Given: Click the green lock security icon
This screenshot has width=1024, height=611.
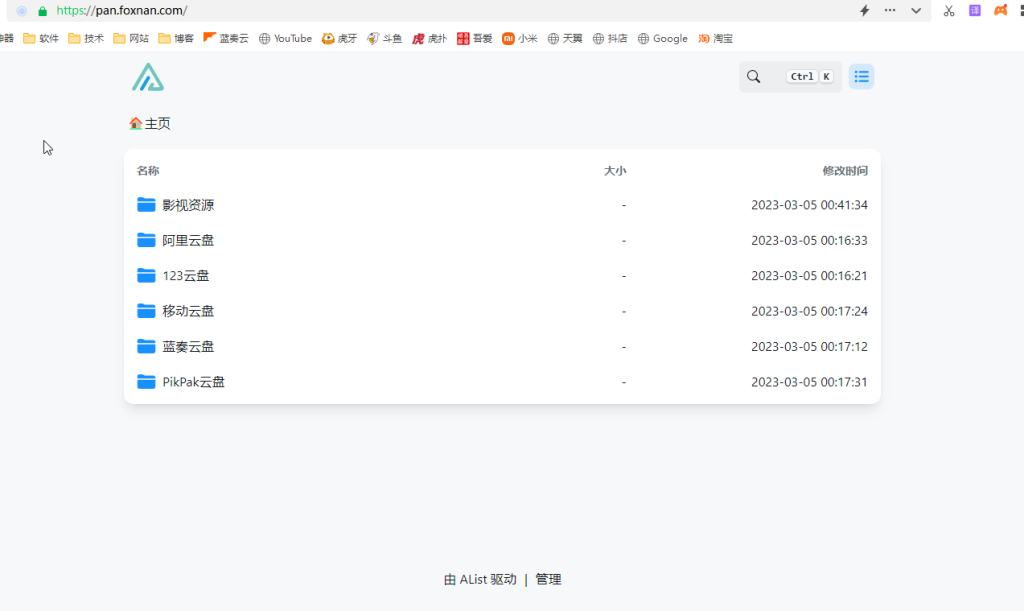Looking at the screenshot, I should [42, 11].
